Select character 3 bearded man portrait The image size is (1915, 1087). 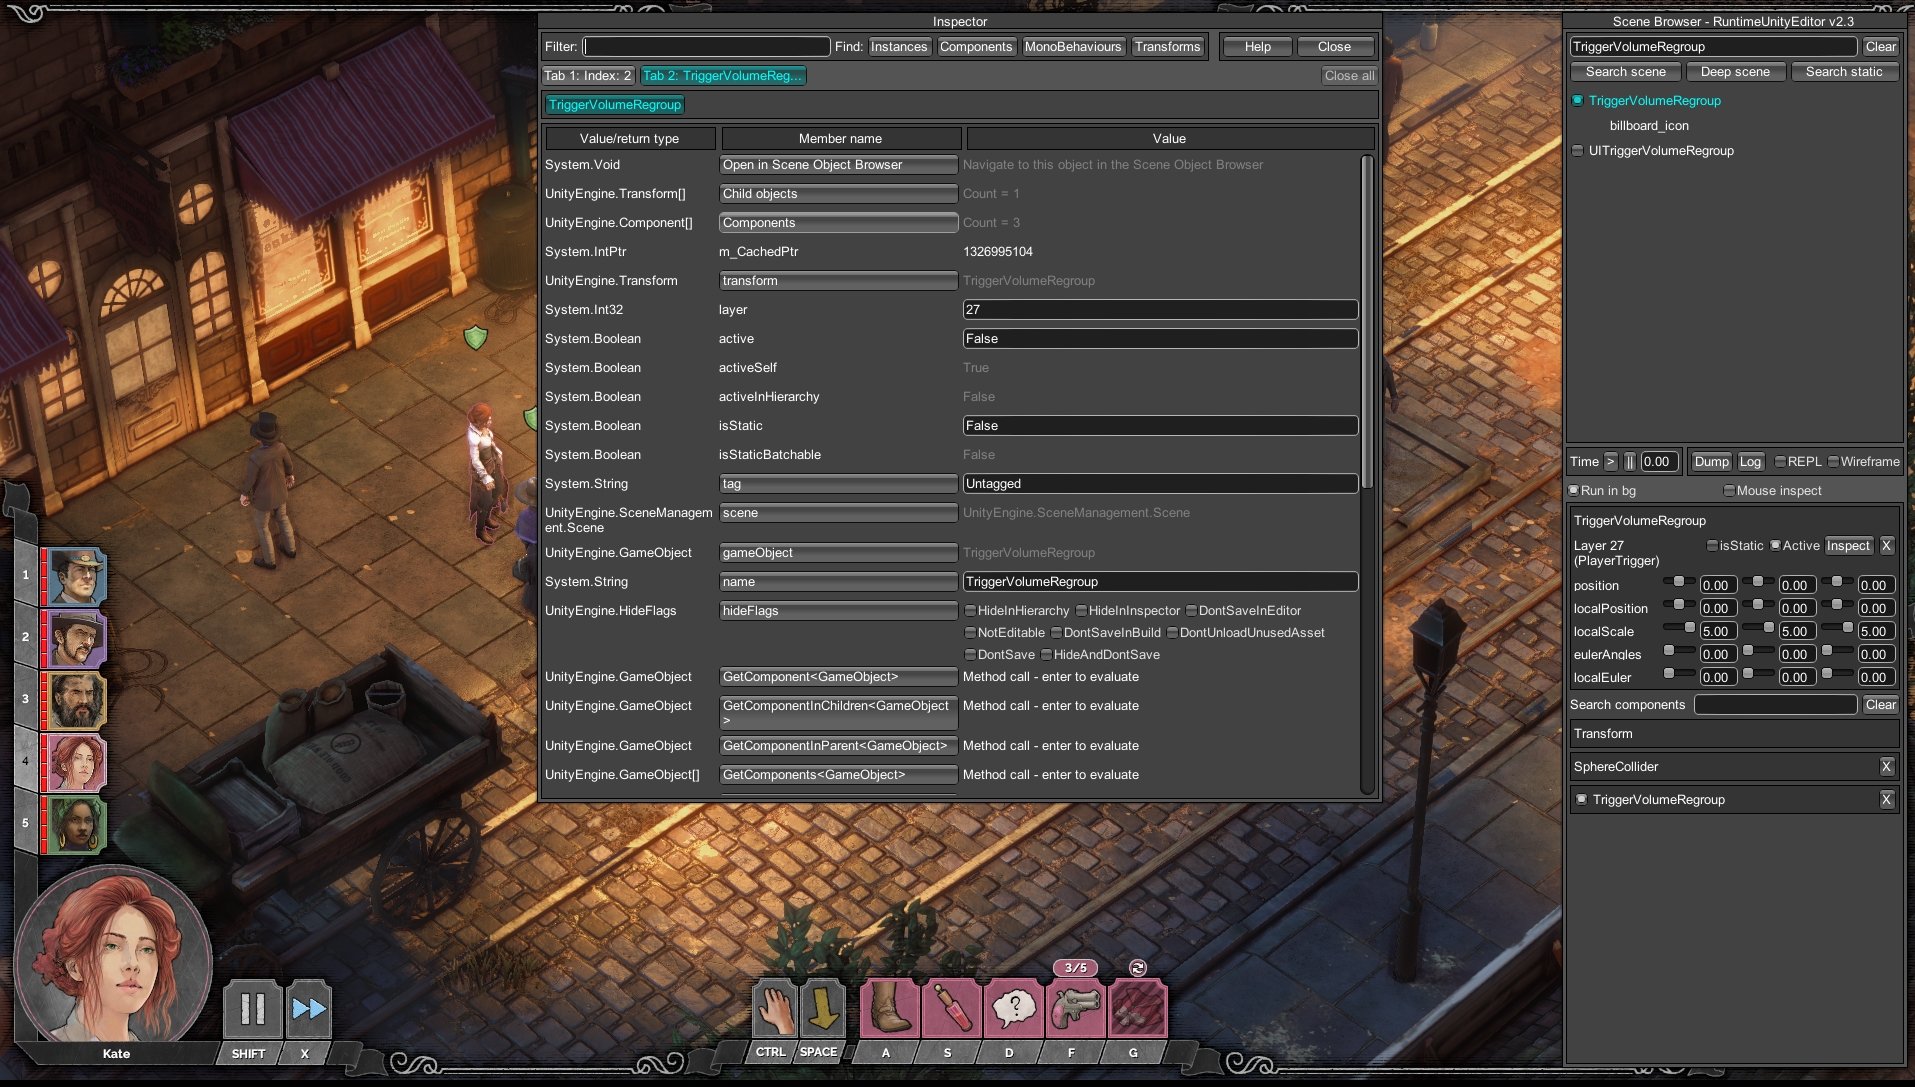[75, 701]
